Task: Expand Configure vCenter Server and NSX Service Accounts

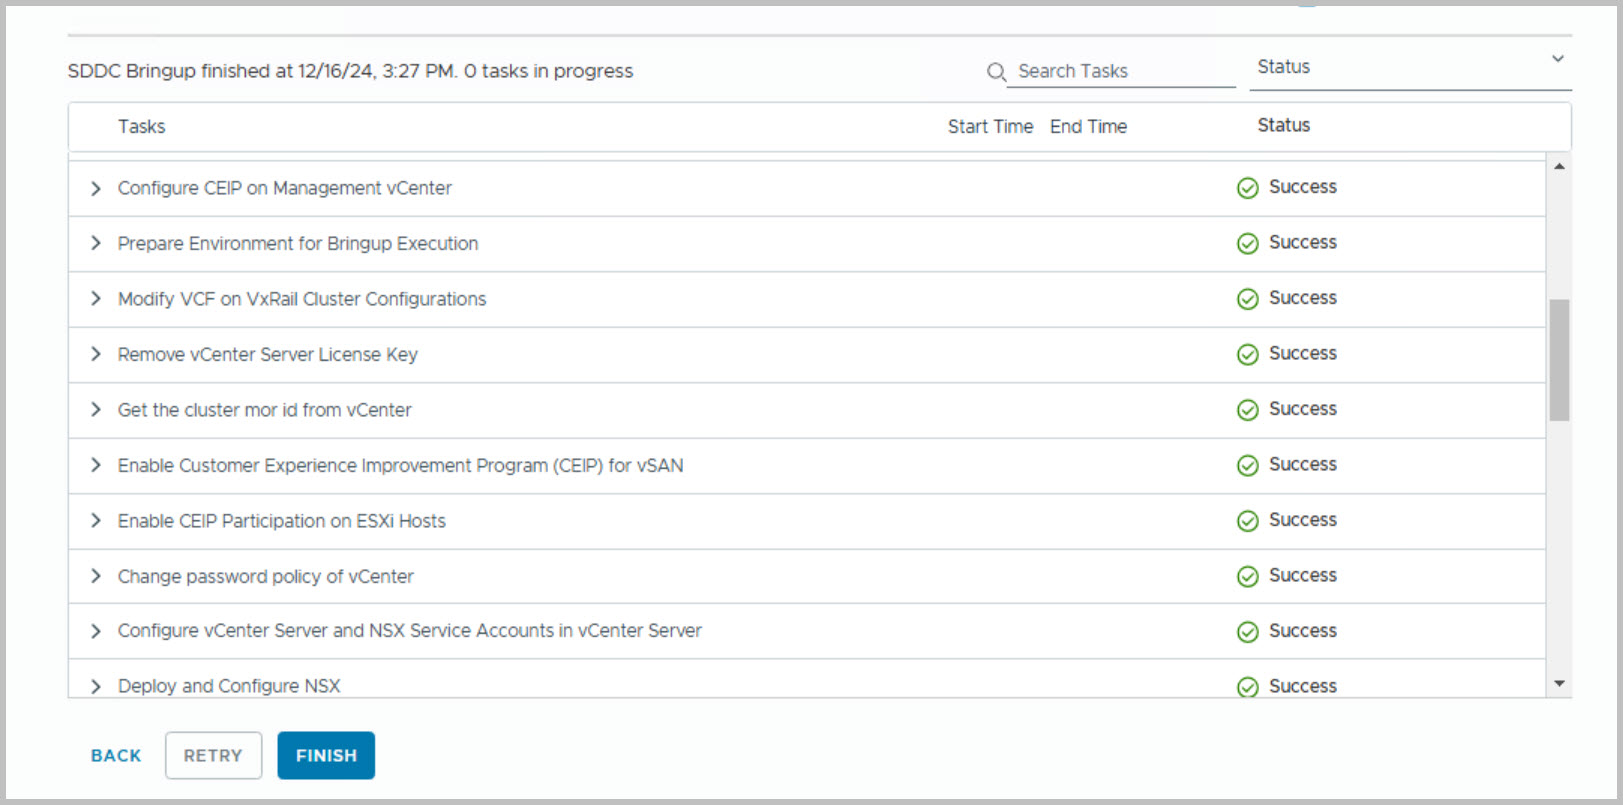Action: 96,631
